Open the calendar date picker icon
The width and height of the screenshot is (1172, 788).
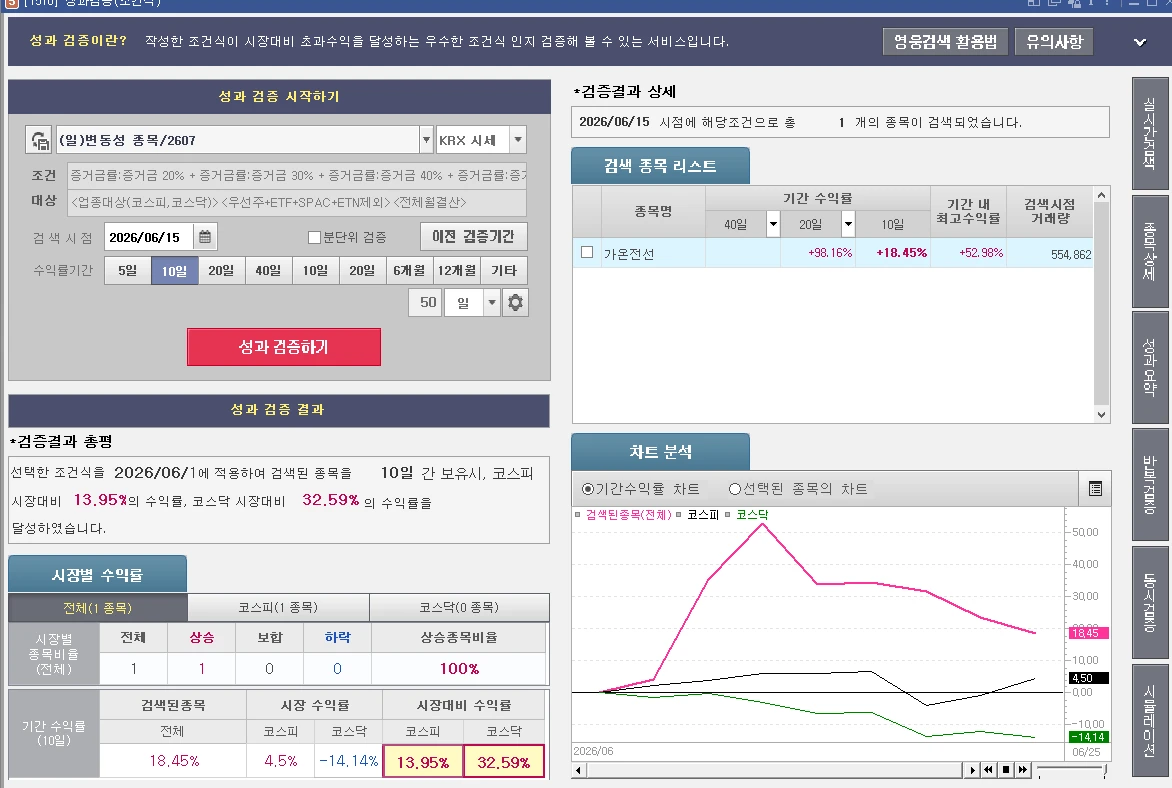coord(205,237)
